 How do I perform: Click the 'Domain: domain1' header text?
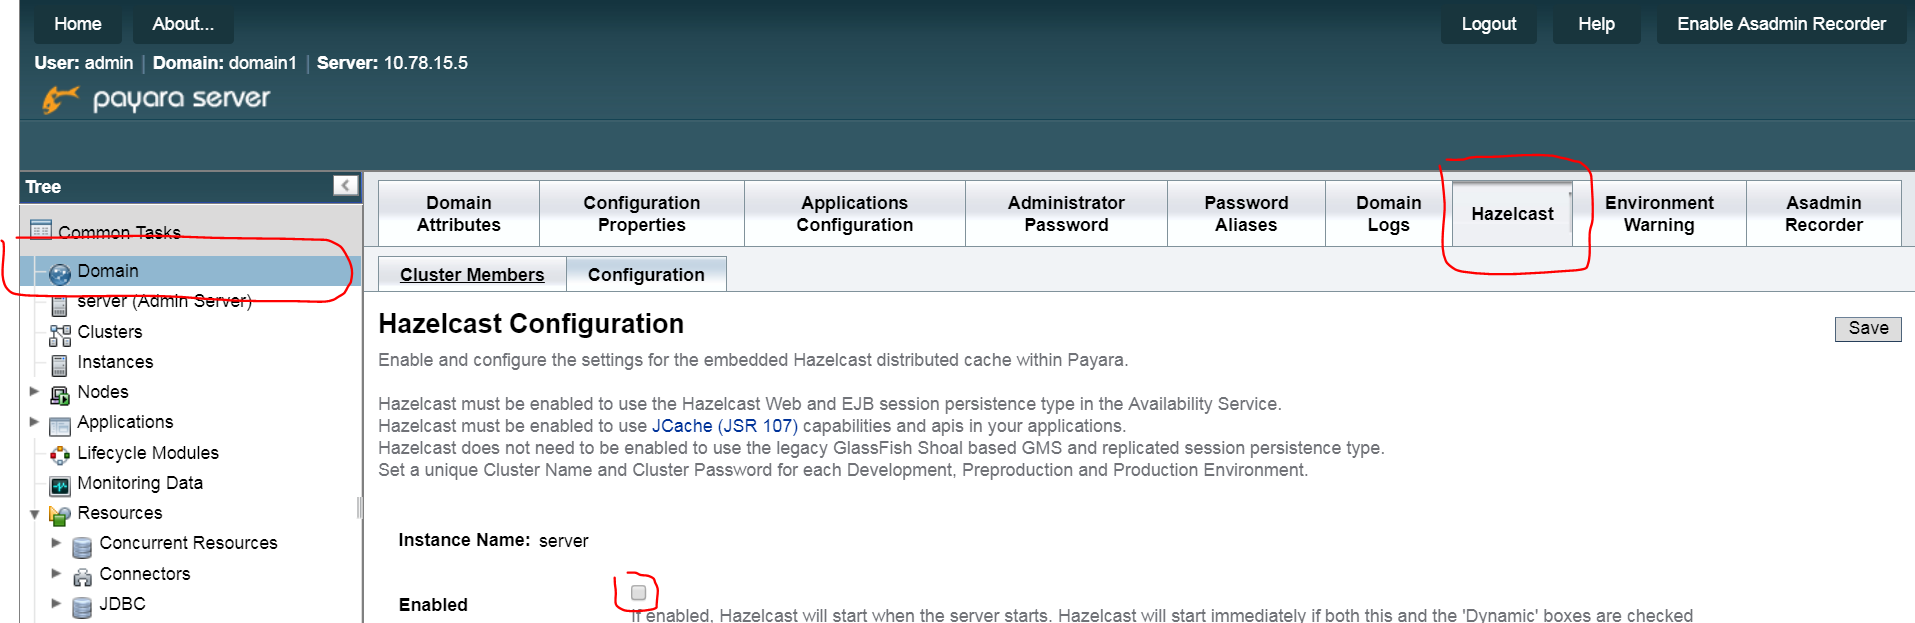coord(225,63)
